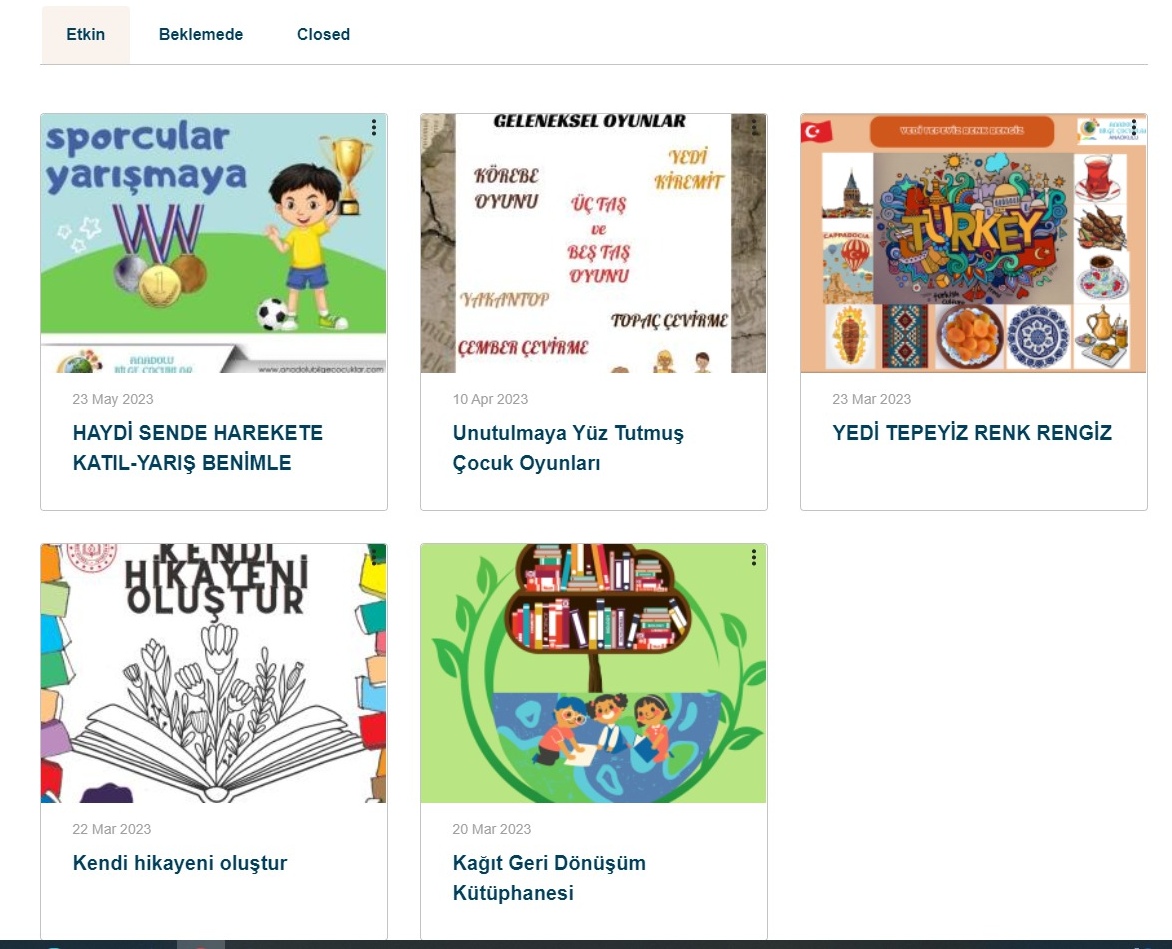Viewport: 1172px width, 949px height.
Task: Click the 23 May 2023 date label
Action: click(113, 399)
